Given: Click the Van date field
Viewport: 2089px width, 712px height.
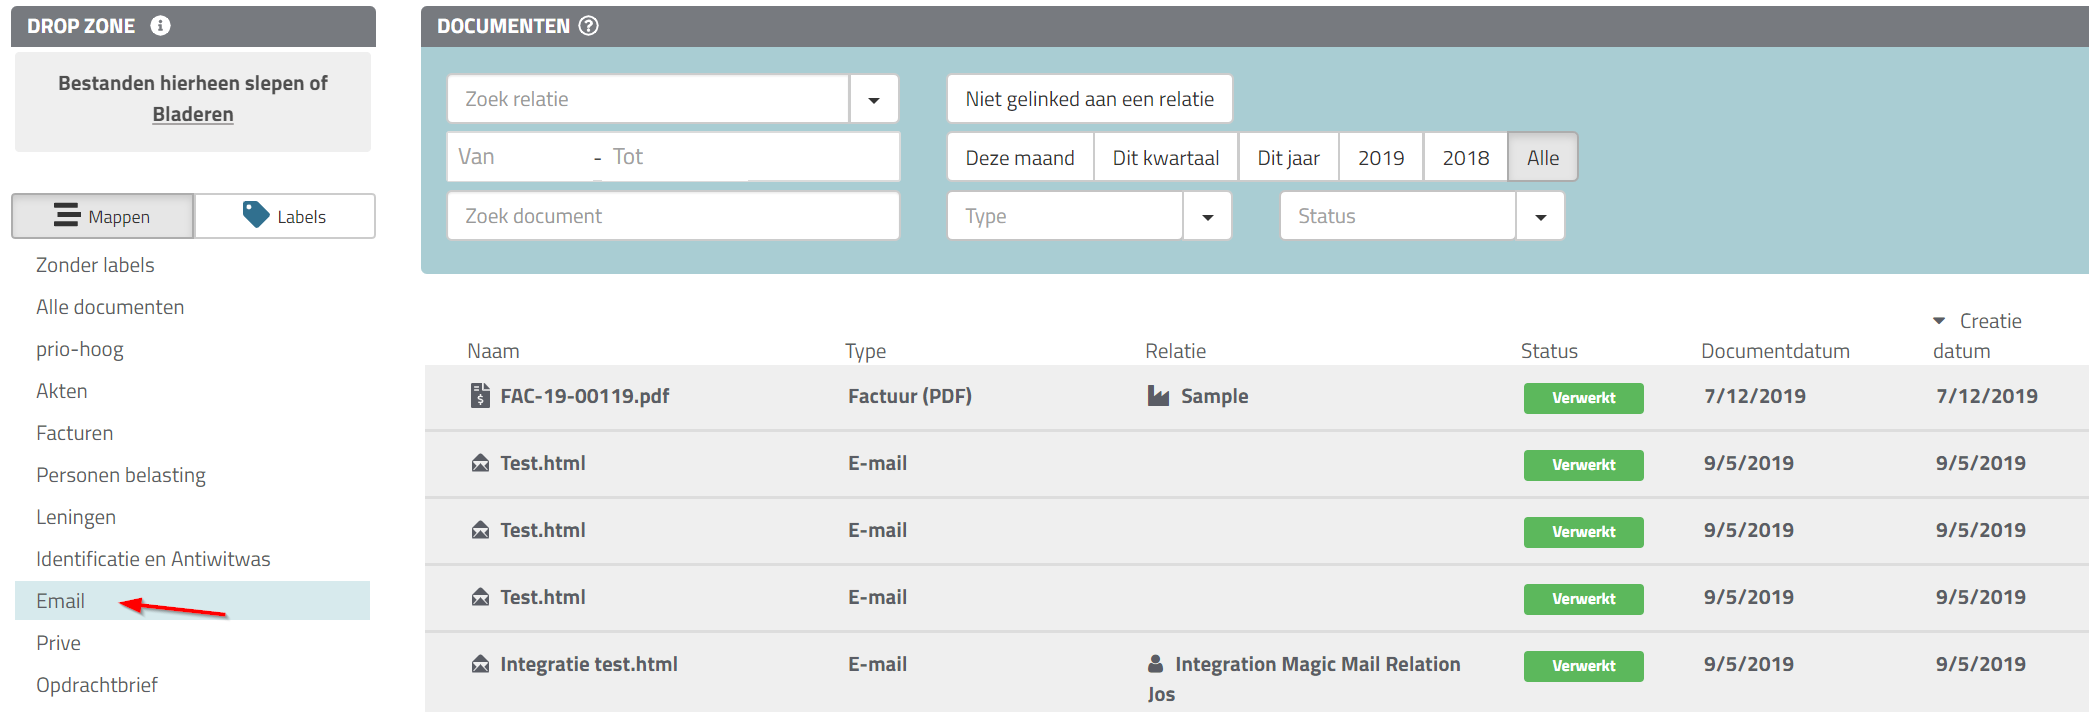Looking at the screenshot, I should [520, 157].
